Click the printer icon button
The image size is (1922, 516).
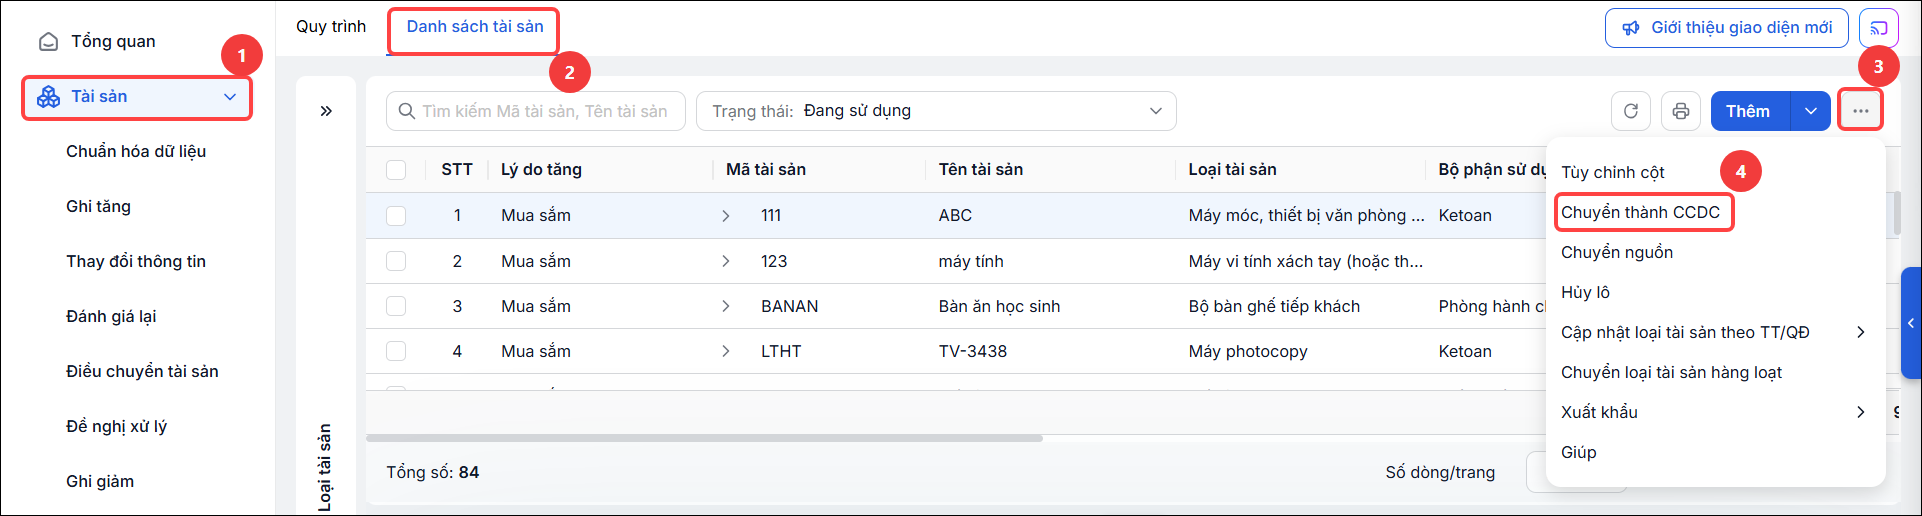pyautogui.click(x=1681, y=111)
